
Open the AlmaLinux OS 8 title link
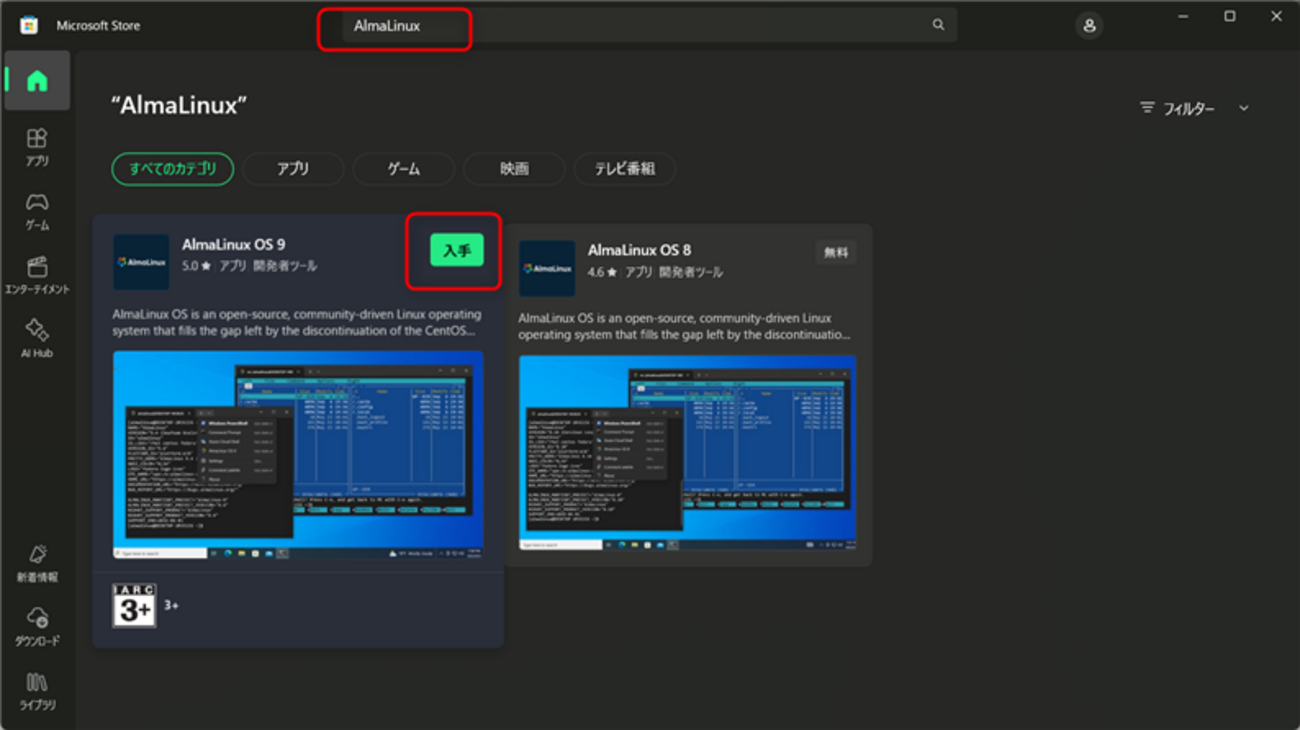(639, 250)
